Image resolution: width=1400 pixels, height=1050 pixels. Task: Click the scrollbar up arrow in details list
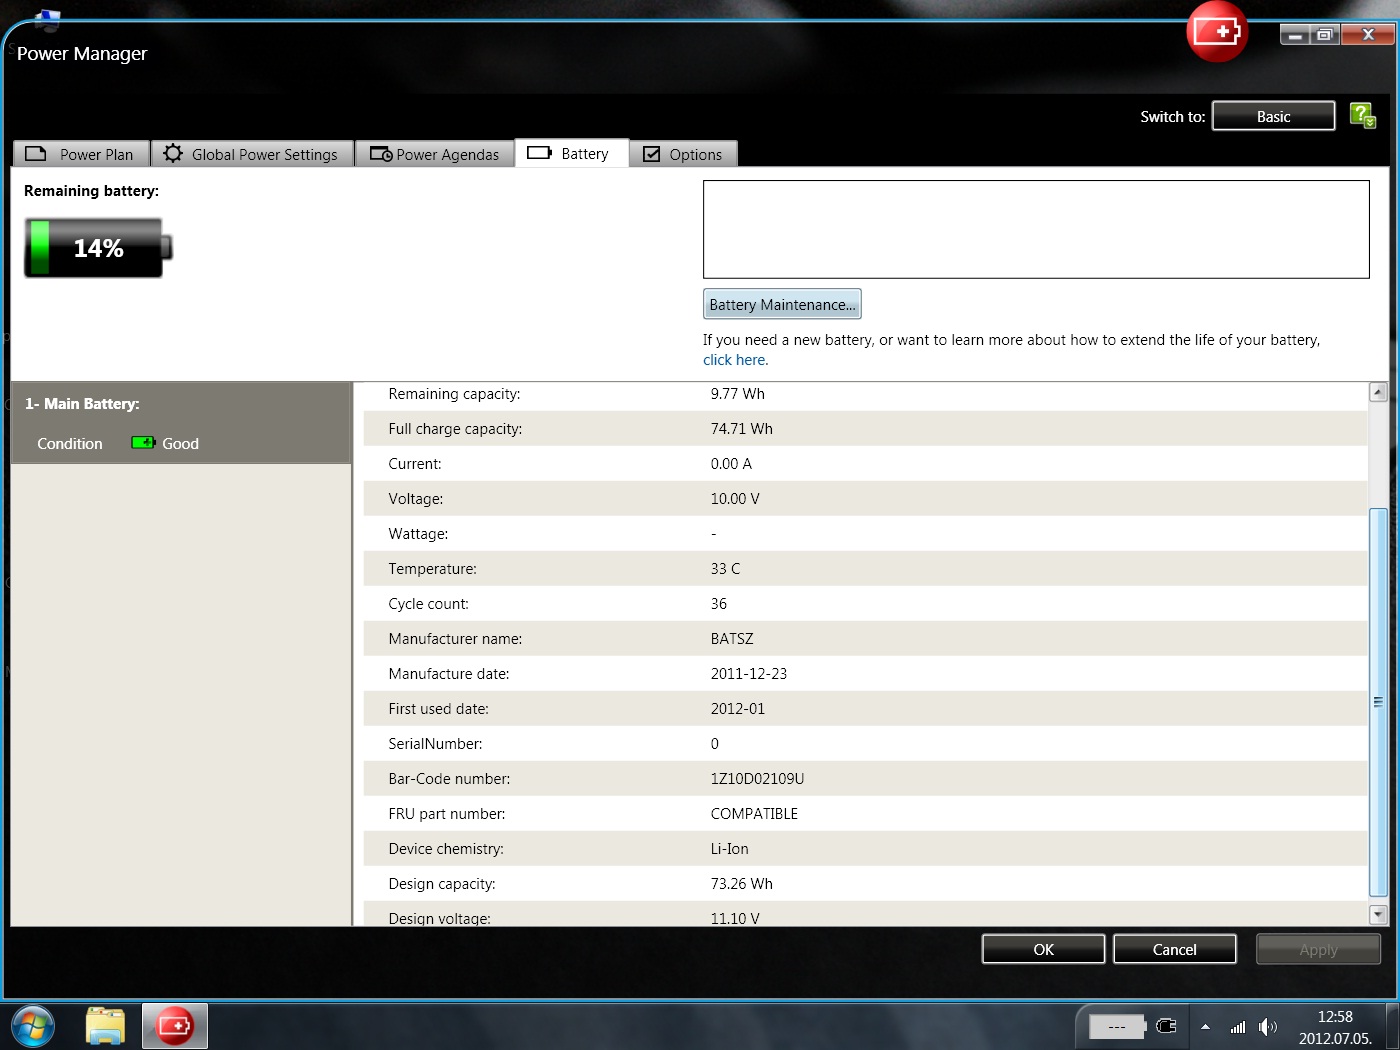[1378, 392]
